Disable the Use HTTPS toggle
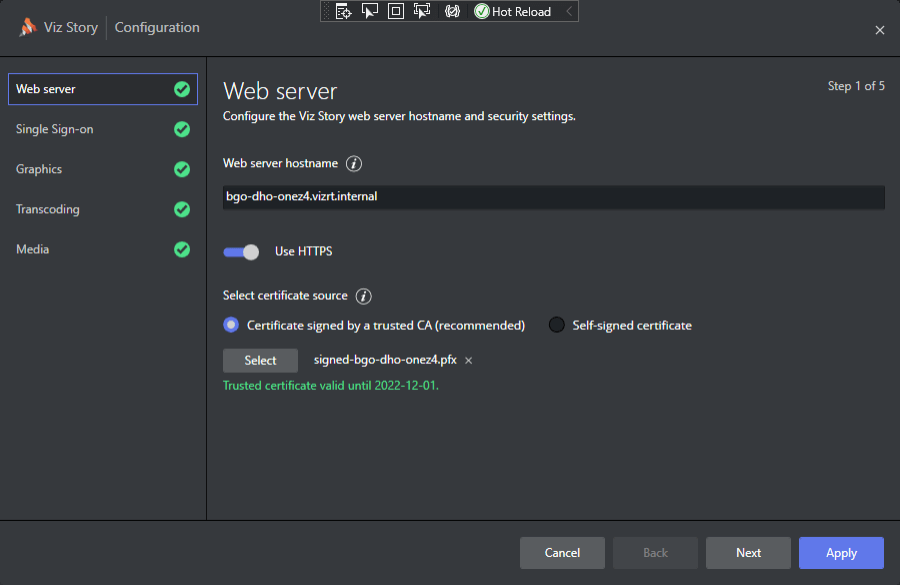The height and width of the screenshot is (586, 900). (240, 251)
